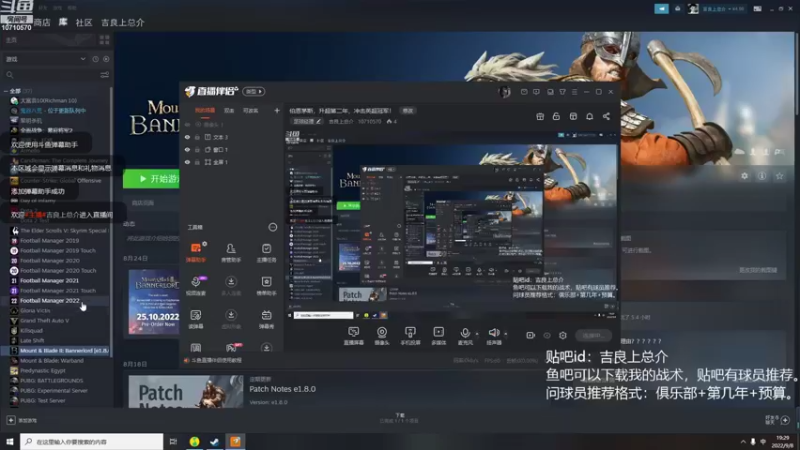The width and height of the screenshot is (800, 450).
Task: Add the camera source (摄像头)
Action: [x=382, y=336]
